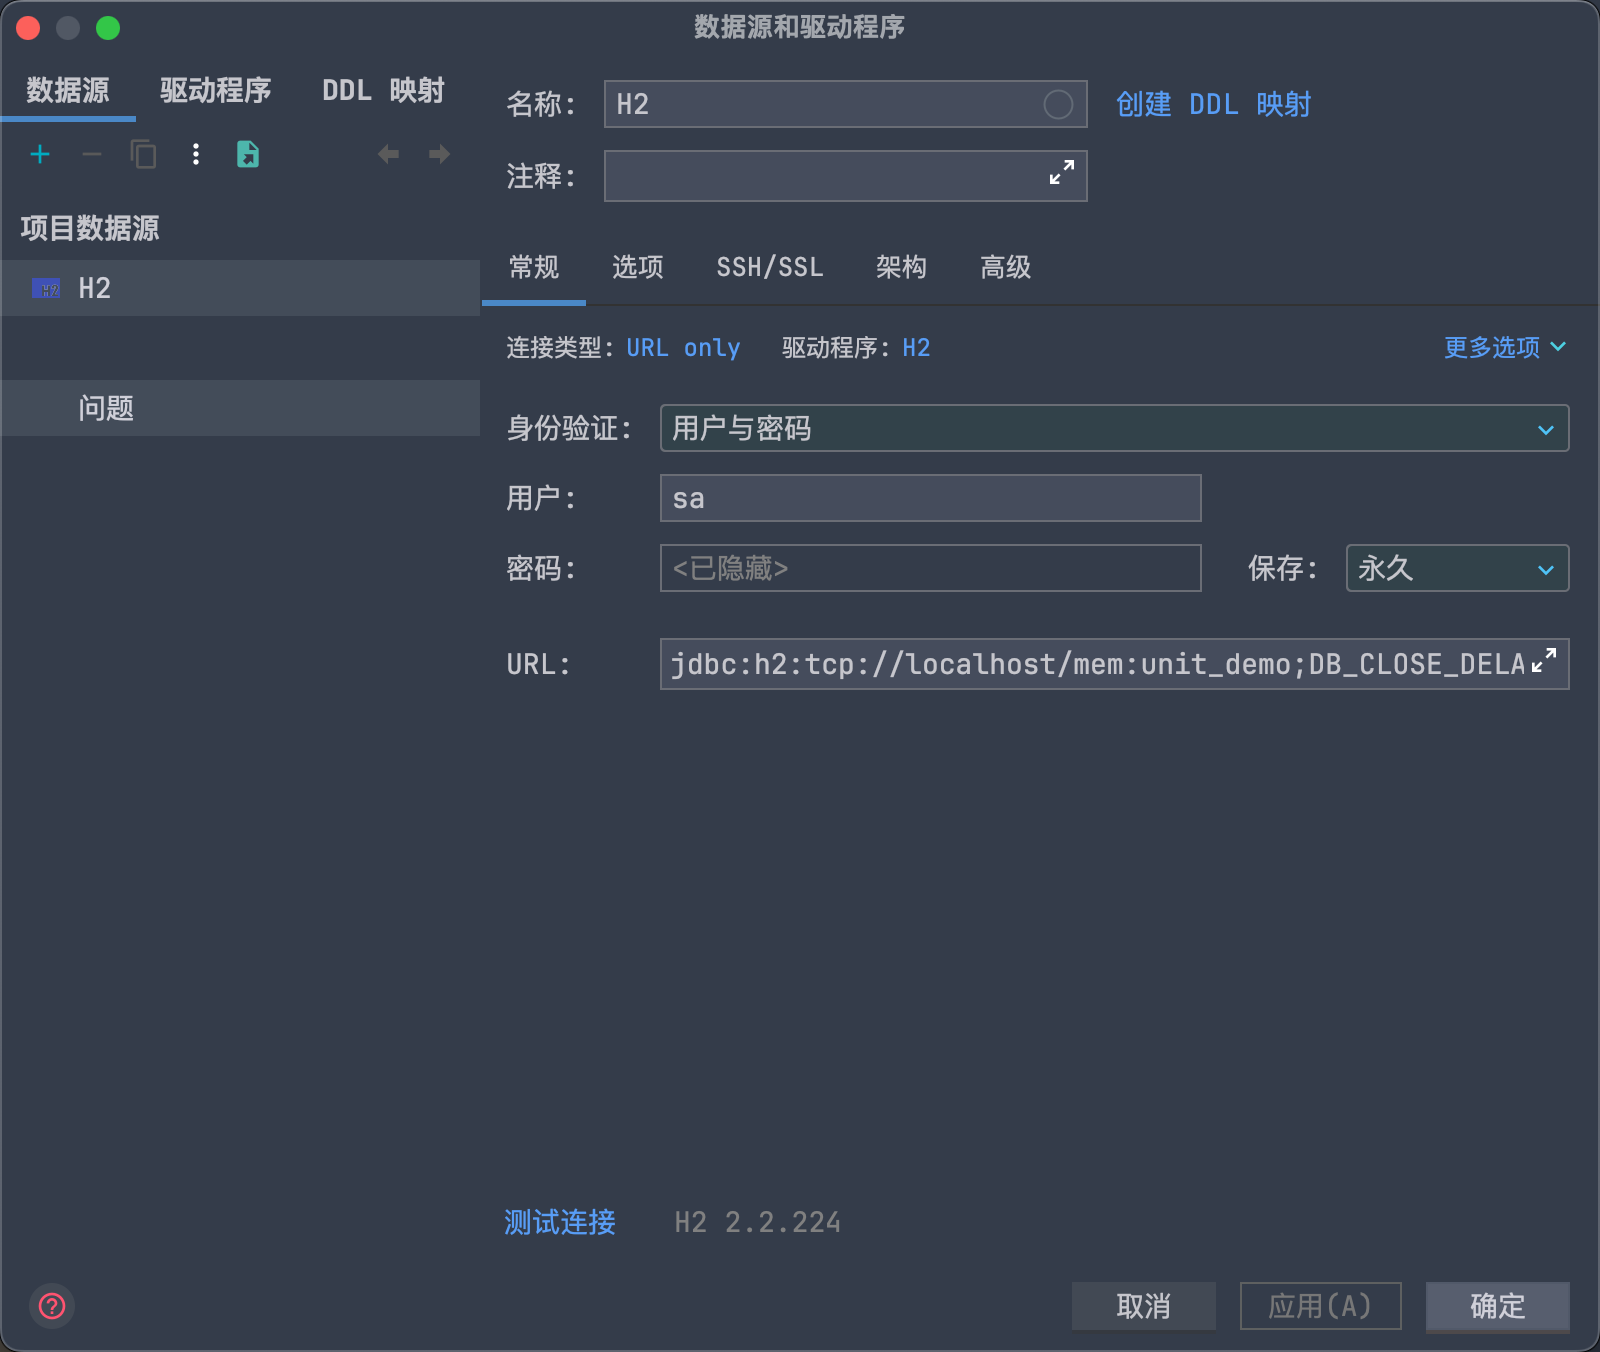Click the forward navigation arrow
The width and height of the screenshot is (1600, 1352).
pos(438,154)
